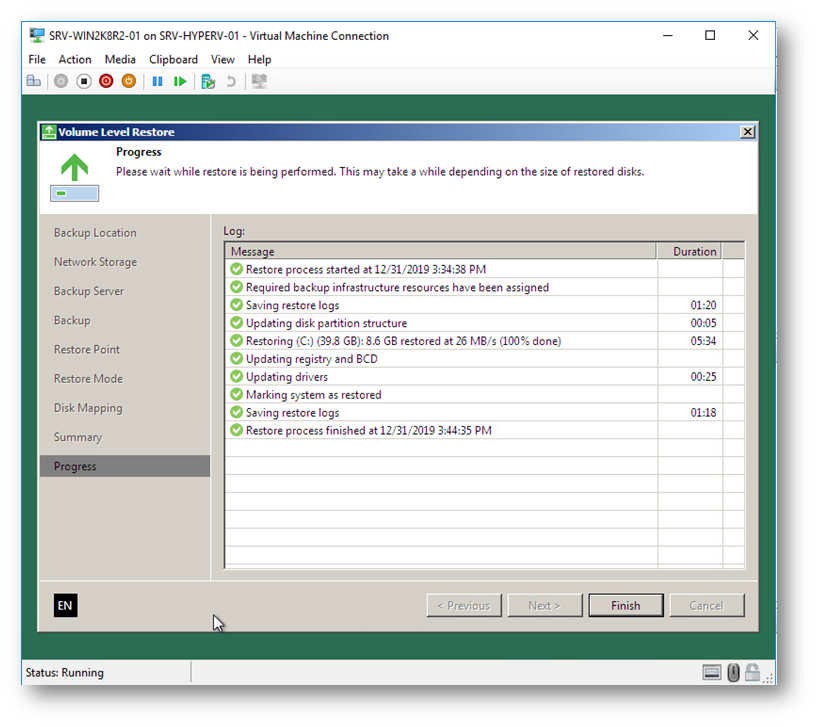Open the Clipboard menu

pyautogui.click(x=173, y=60)
